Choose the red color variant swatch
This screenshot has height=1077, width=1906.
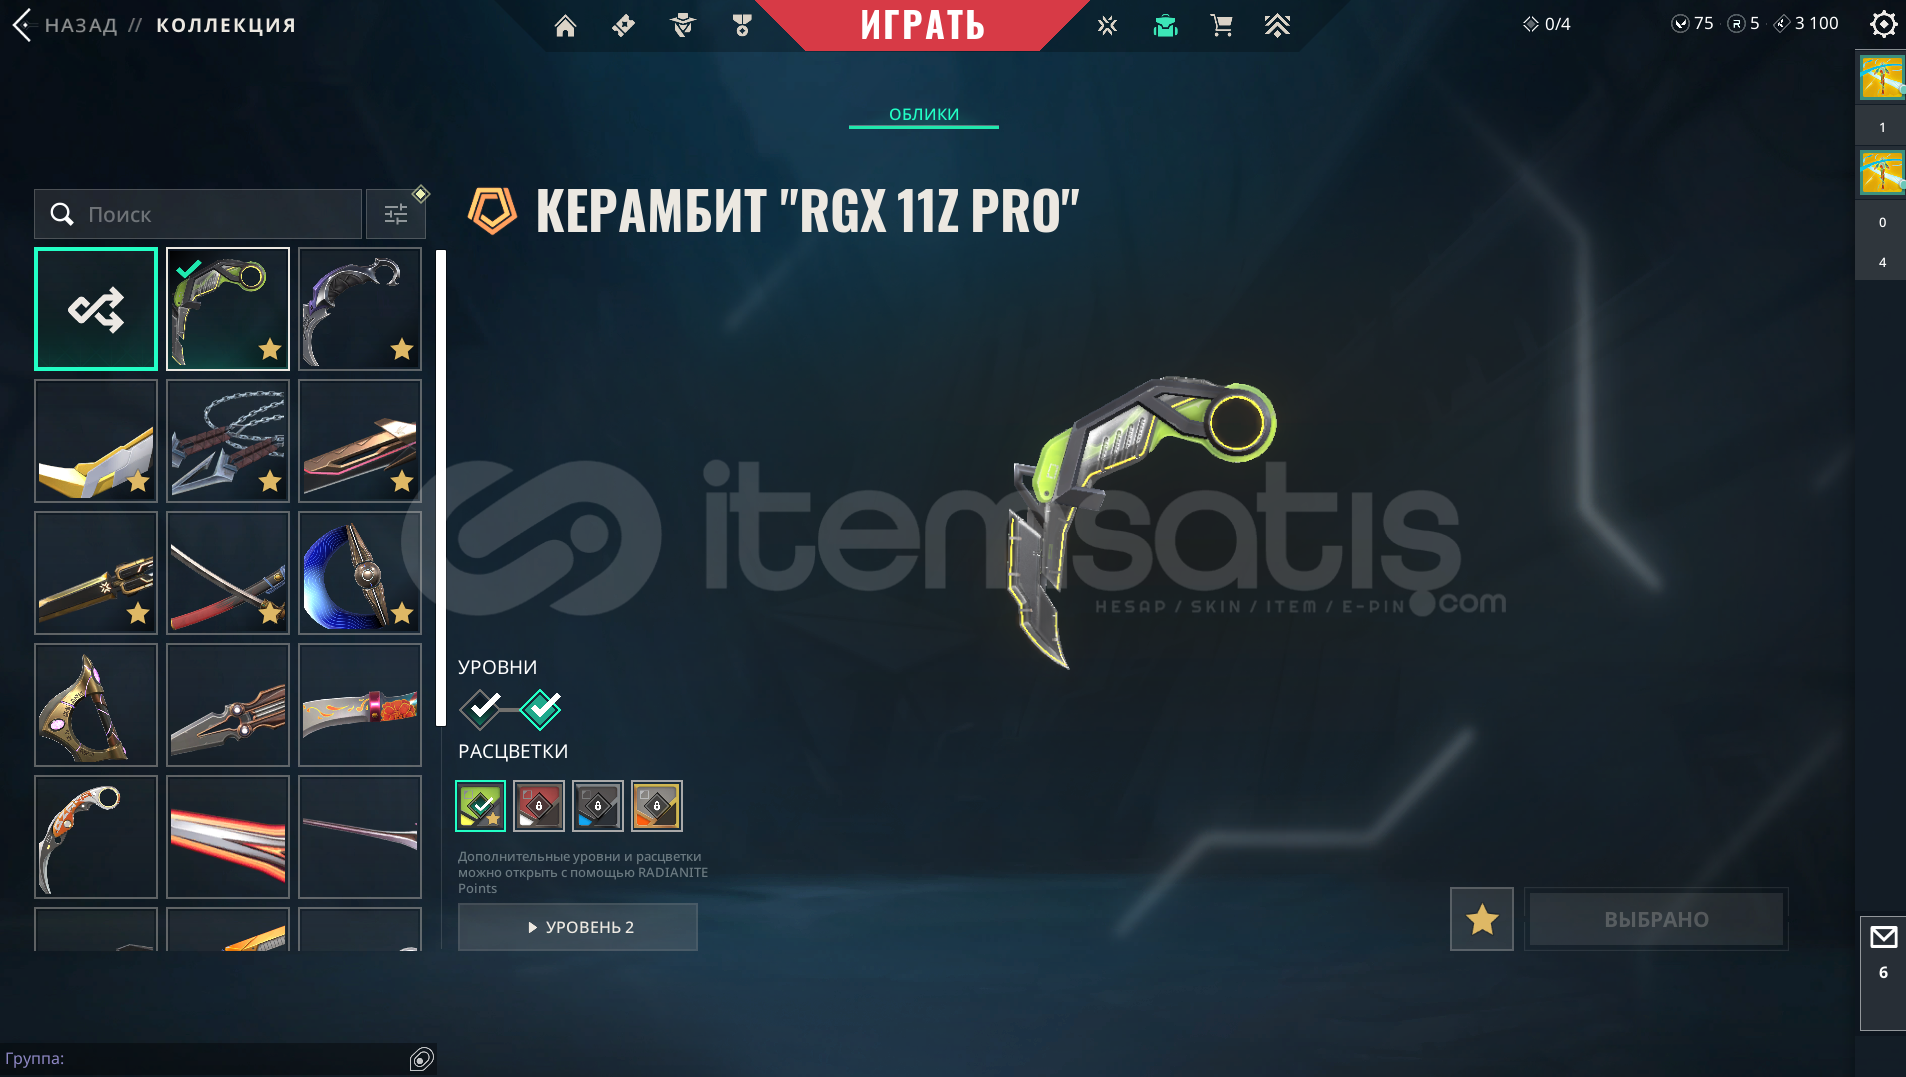click(539, 806)
